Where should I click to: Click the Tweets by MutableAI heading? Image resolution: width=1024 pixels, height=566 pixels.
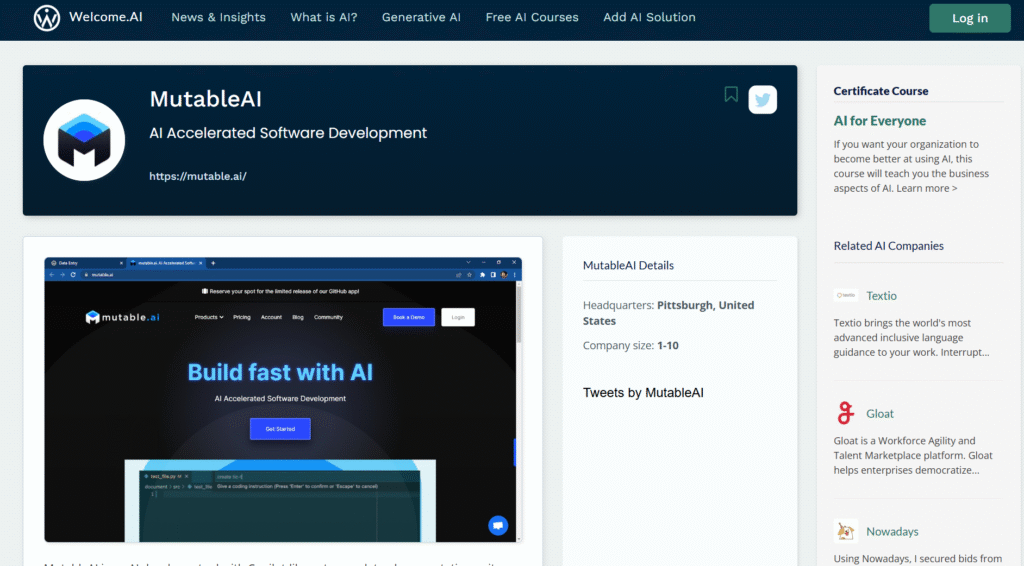[x=643, y=393]
